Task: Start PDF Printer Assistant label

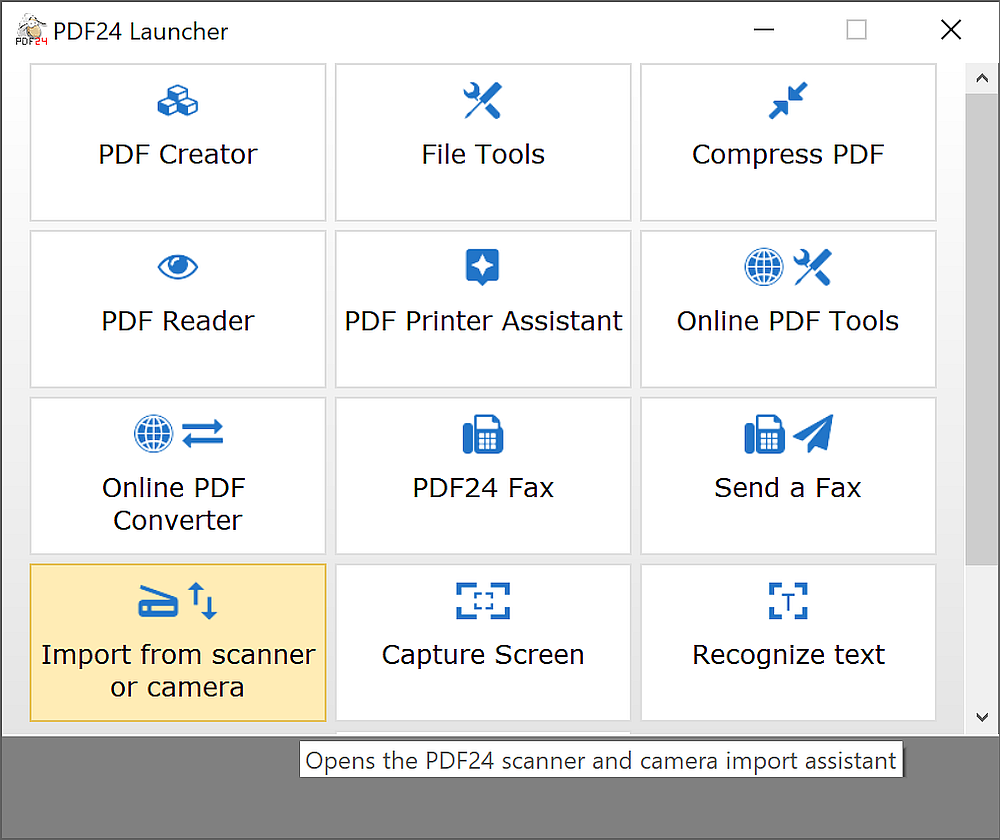Action: point(483,321)
